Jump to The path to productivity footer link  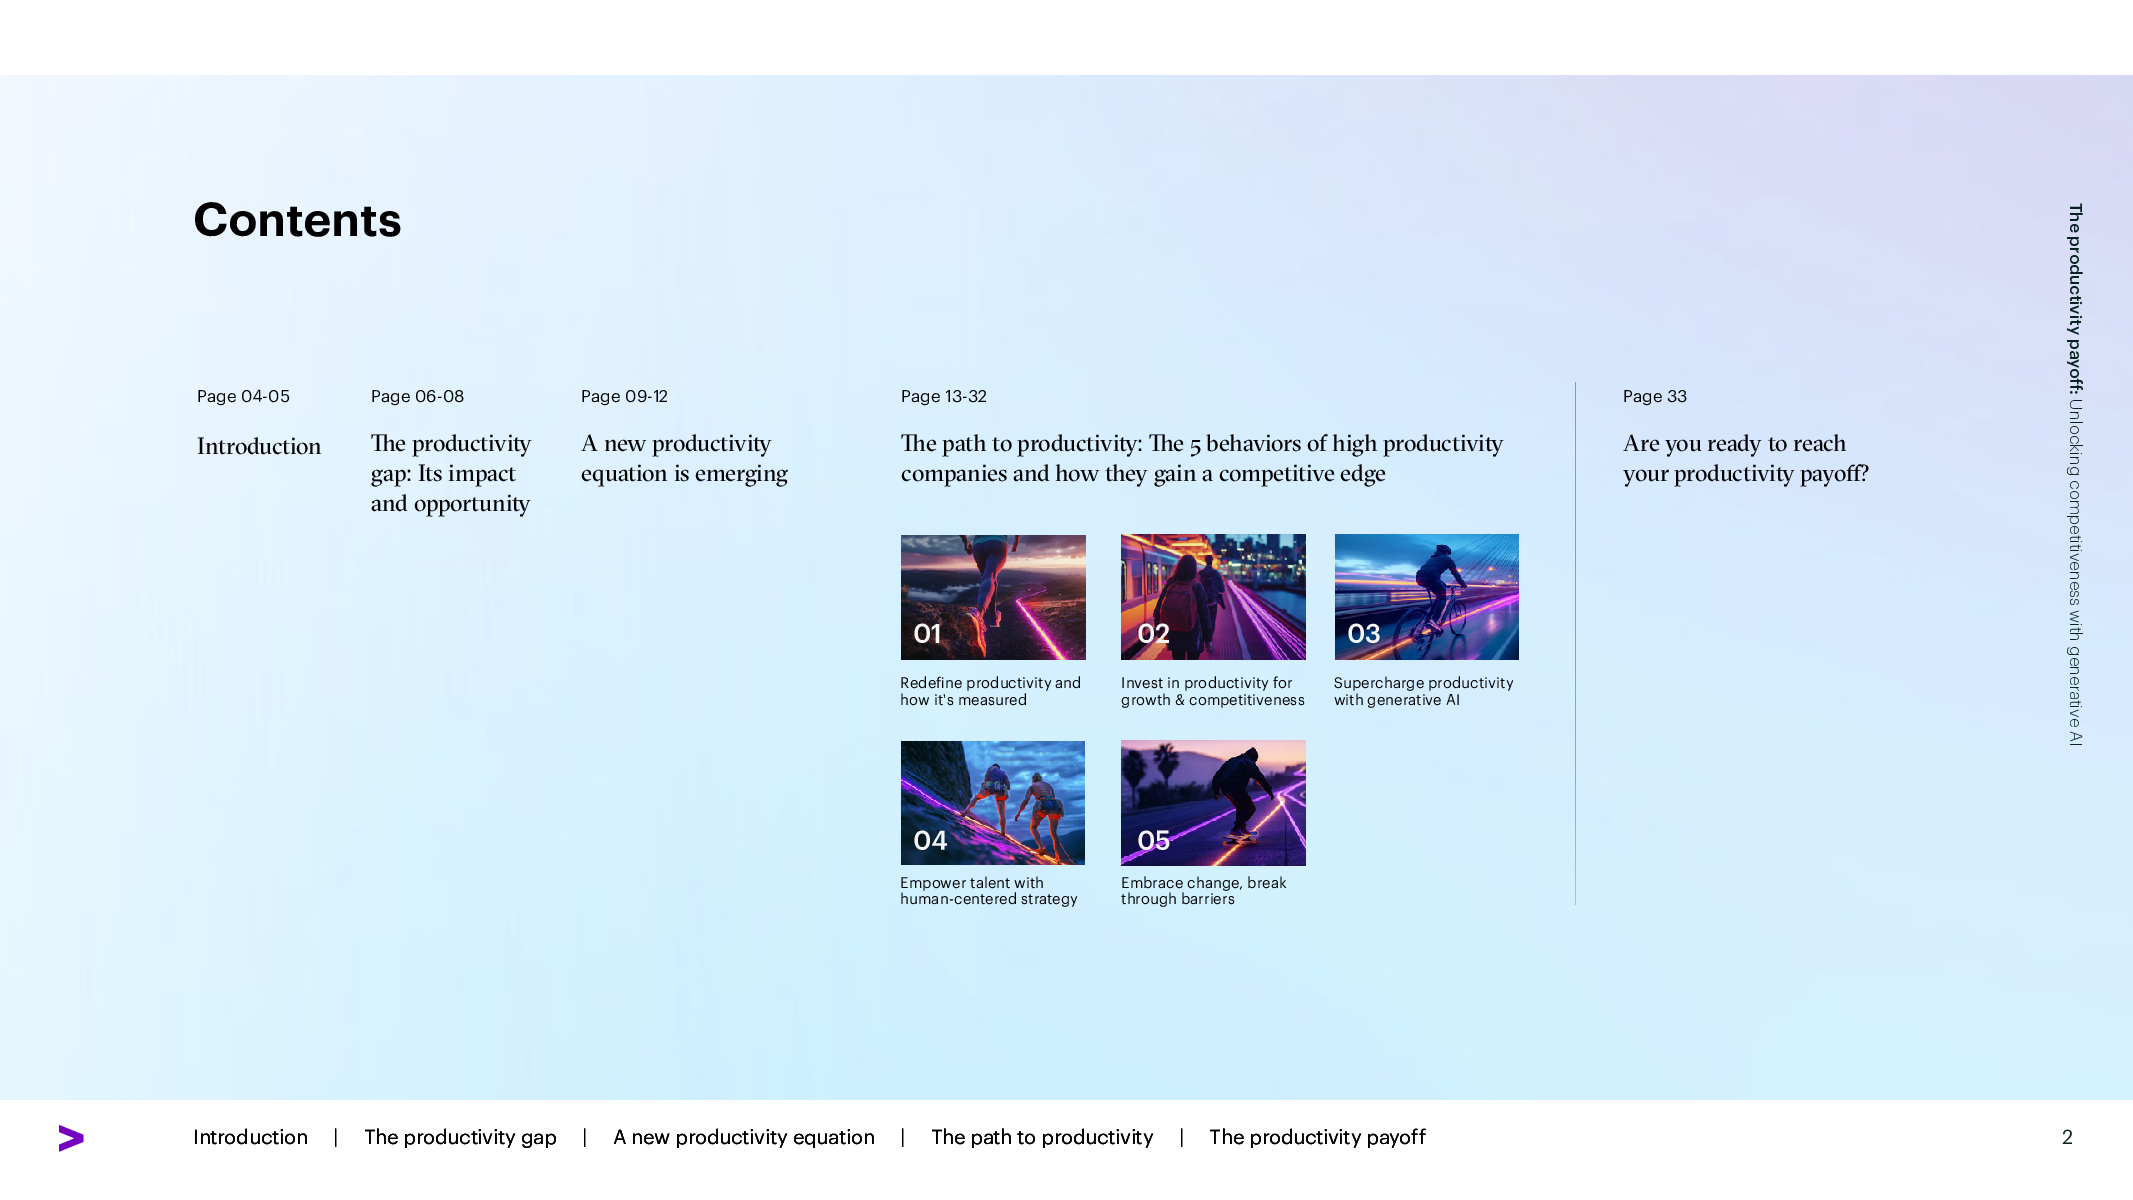pos(1042,1137)
